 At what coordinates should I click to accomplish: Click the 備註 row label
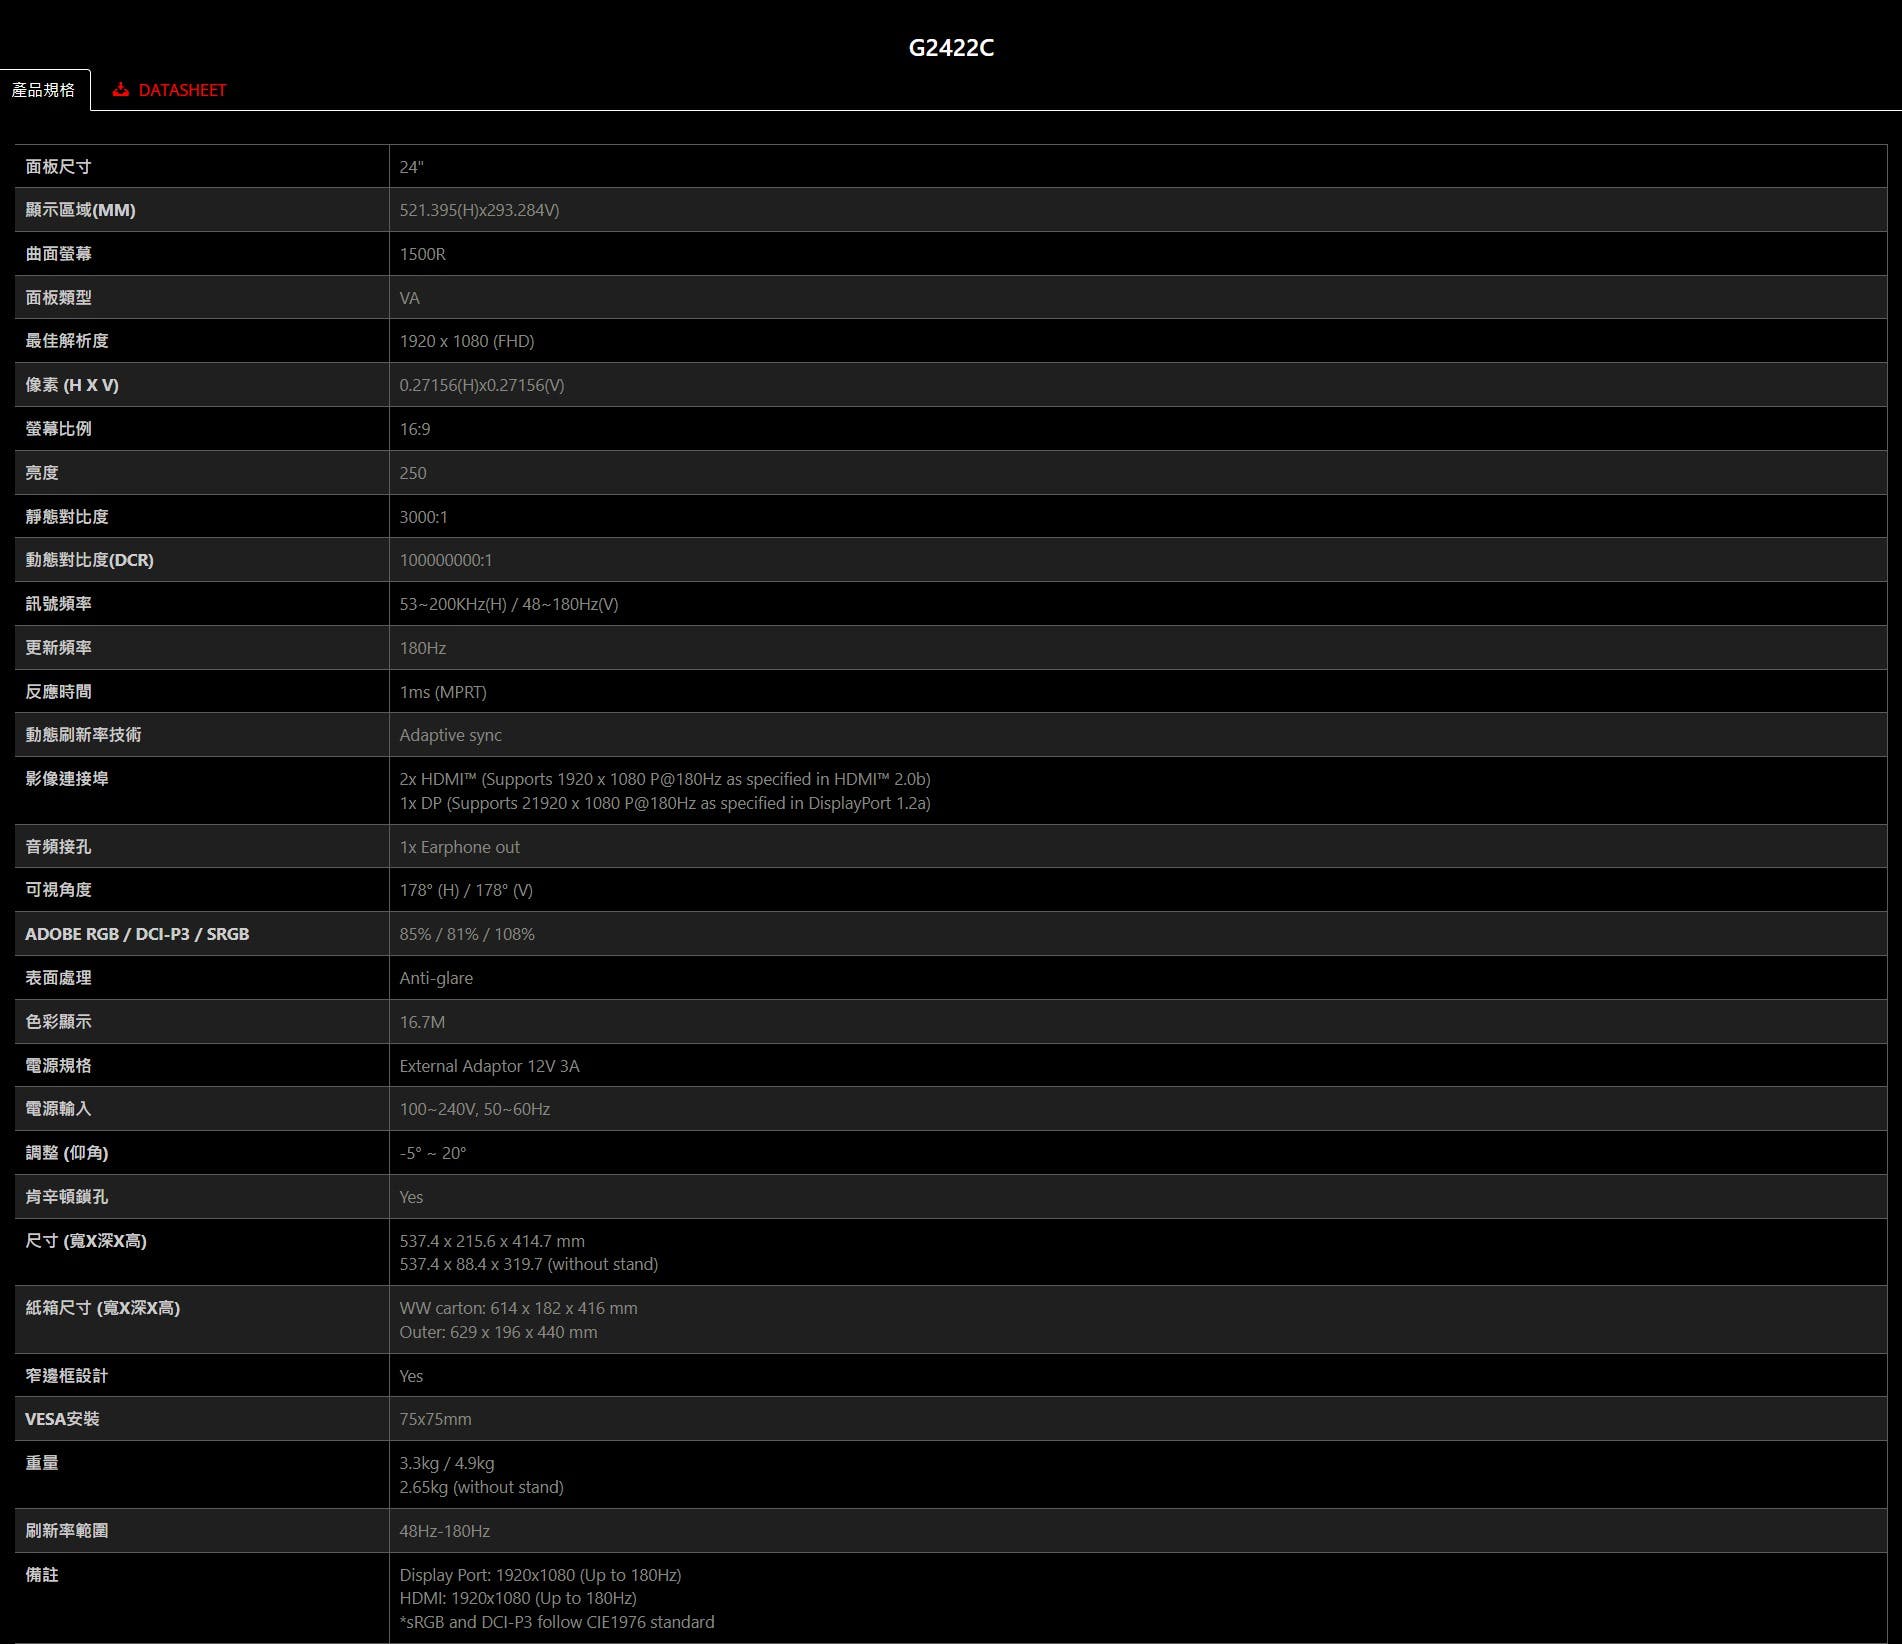pyautogui.click(x=41, y=1575)
